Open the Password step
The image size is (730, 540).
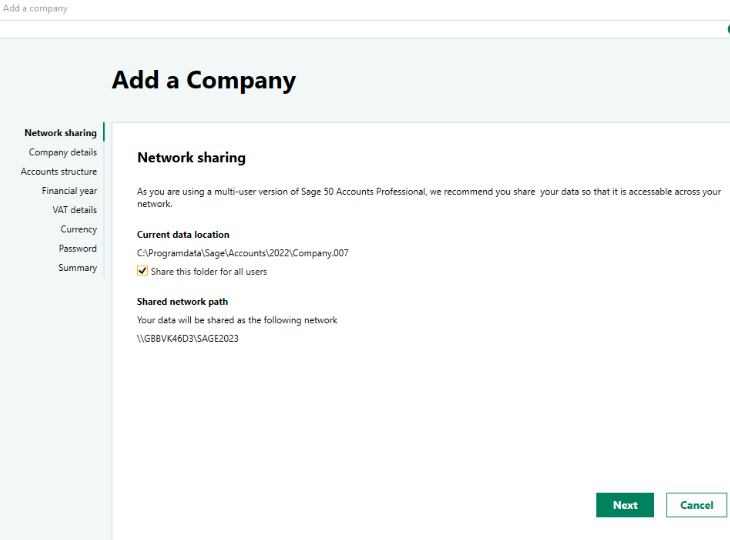[78, 249]
